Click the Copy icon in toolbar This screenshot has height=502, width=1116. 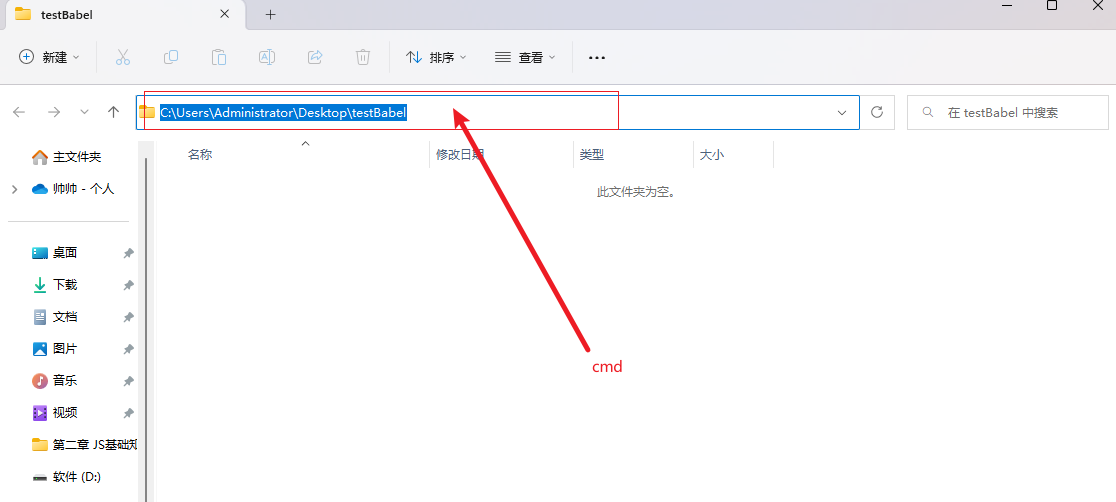coord(171,58)
